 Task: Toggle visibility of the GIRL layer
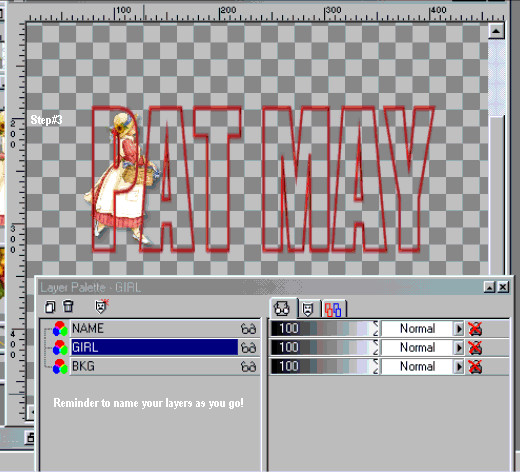click(x=248, y=348)
